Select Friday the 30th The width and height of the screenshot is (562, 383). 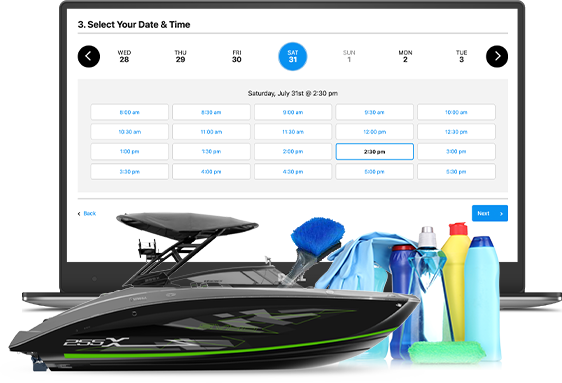237,56
